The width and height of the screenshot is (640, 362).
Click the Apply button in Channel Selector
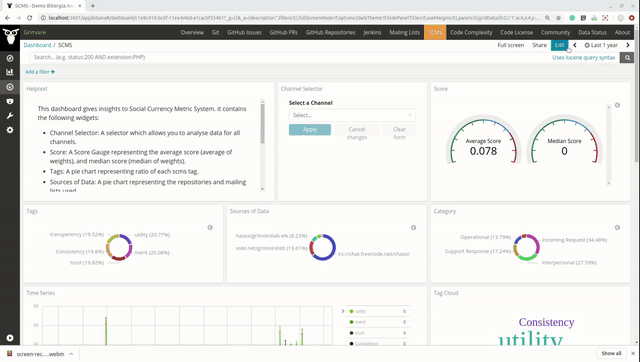click(310, 129)
